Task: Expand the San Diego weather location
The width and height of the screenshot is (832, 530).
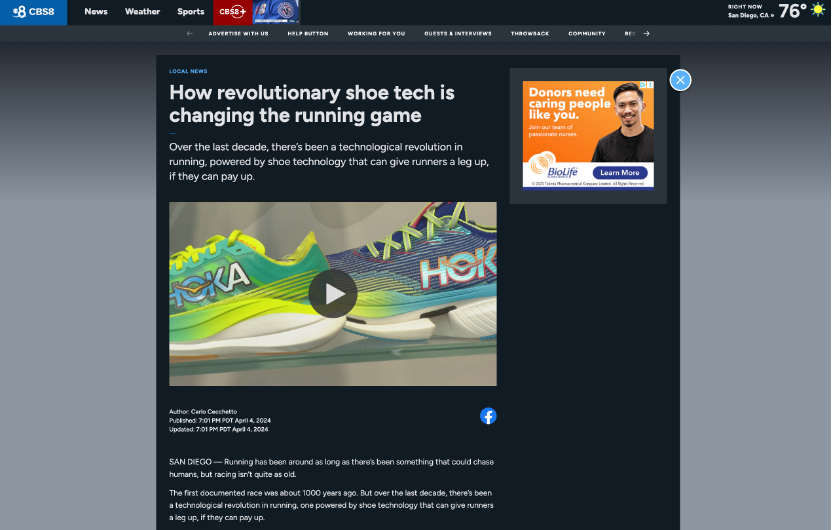Action: 751,15
